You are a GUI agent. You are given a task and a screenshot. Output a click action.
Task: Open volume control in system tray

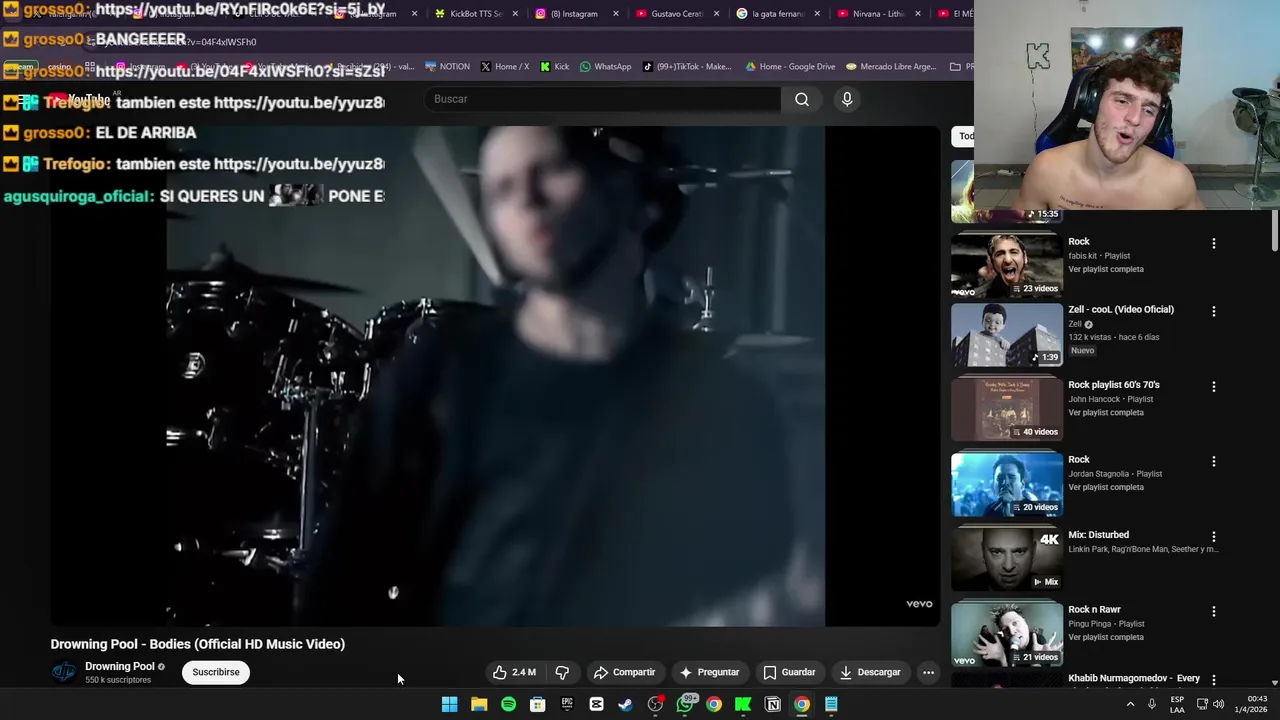tap(1218, 704)
